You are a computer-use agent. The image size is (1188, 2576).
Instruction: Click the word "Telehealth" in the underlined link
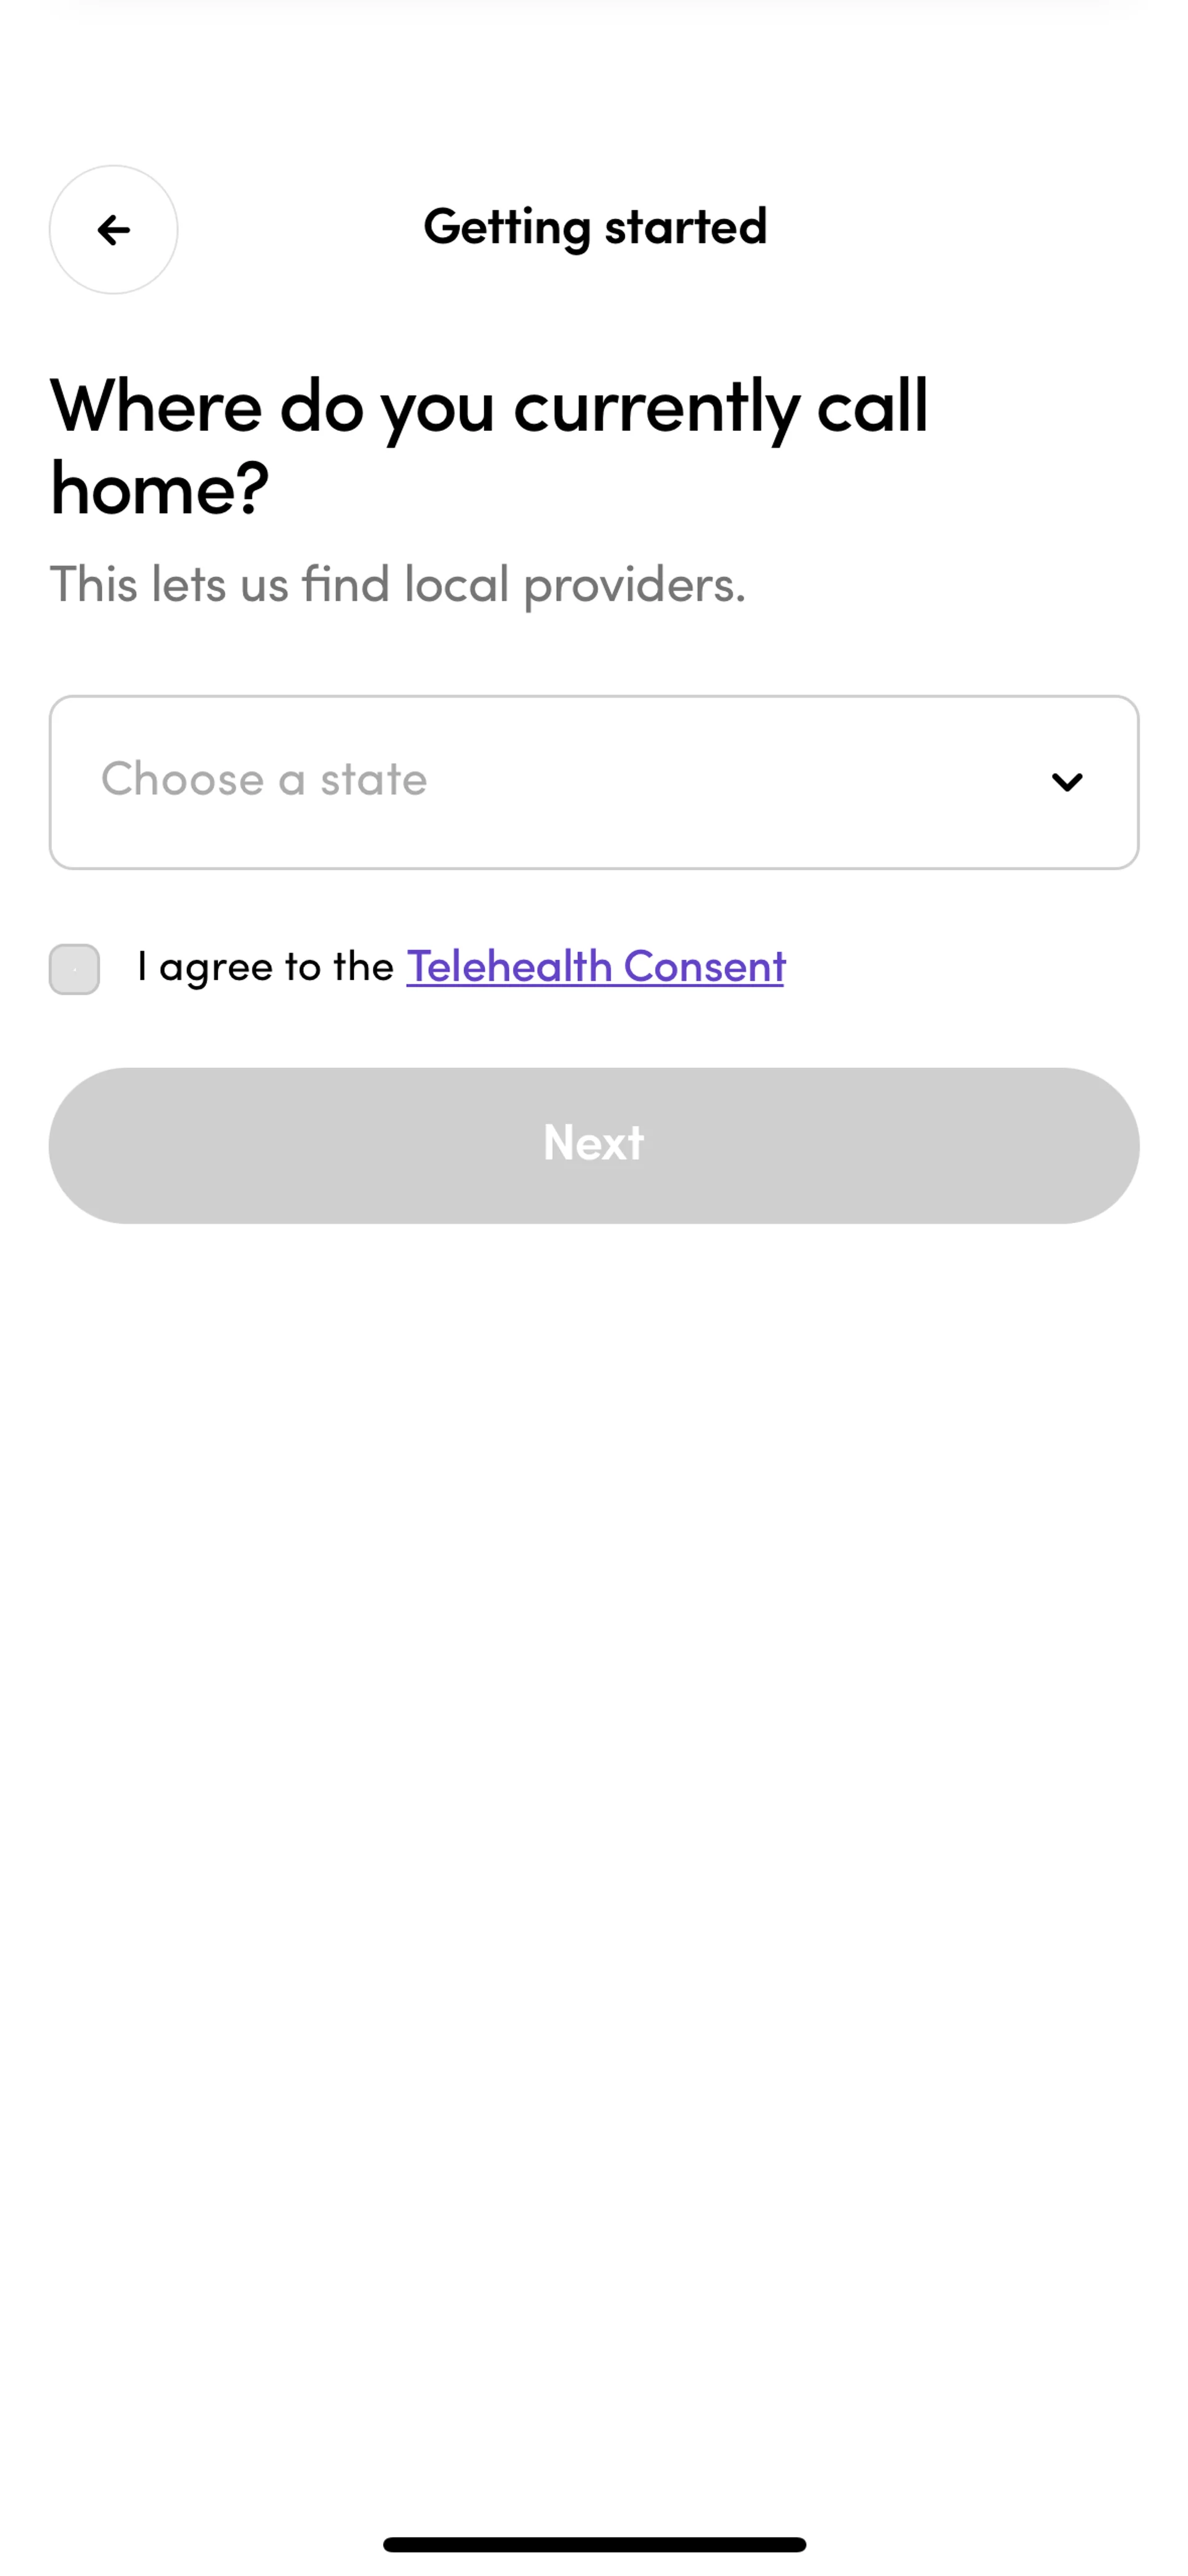[x=509, y=967]
